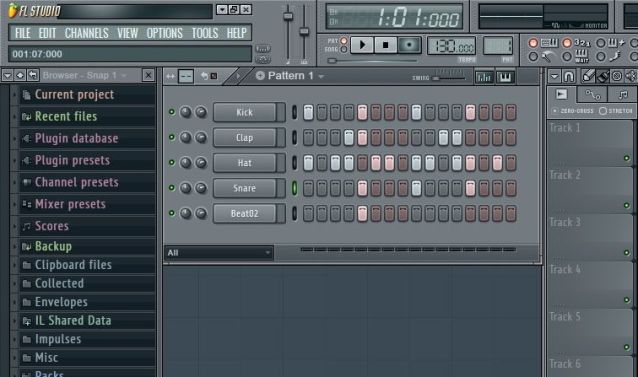Open the All channel filter dropdown

[x=219, y=253]
